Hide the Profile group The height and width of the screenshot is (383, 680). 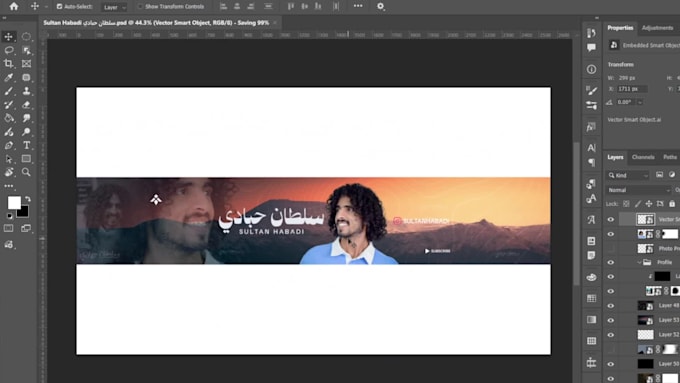[611, 262]
